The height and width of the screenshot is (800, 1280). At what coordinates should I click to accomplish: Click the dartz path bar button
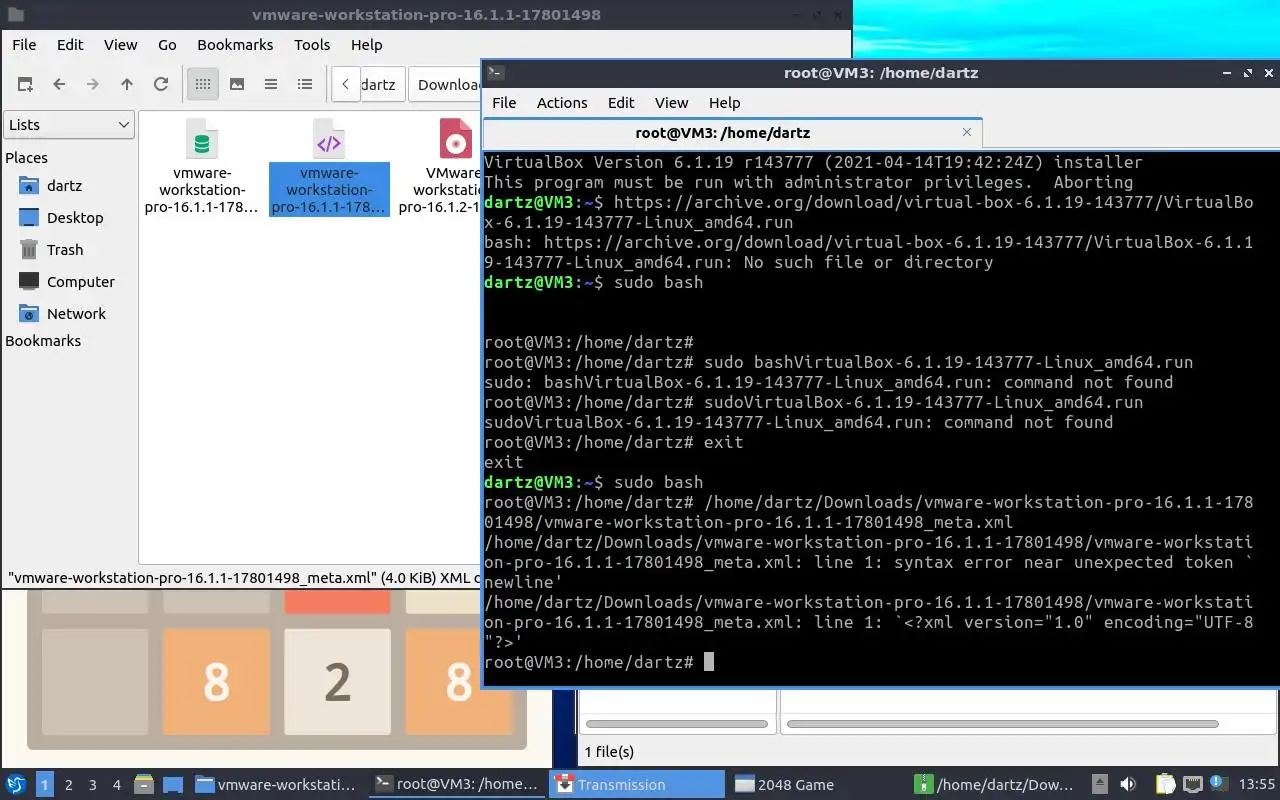click(x=381, y=84)
